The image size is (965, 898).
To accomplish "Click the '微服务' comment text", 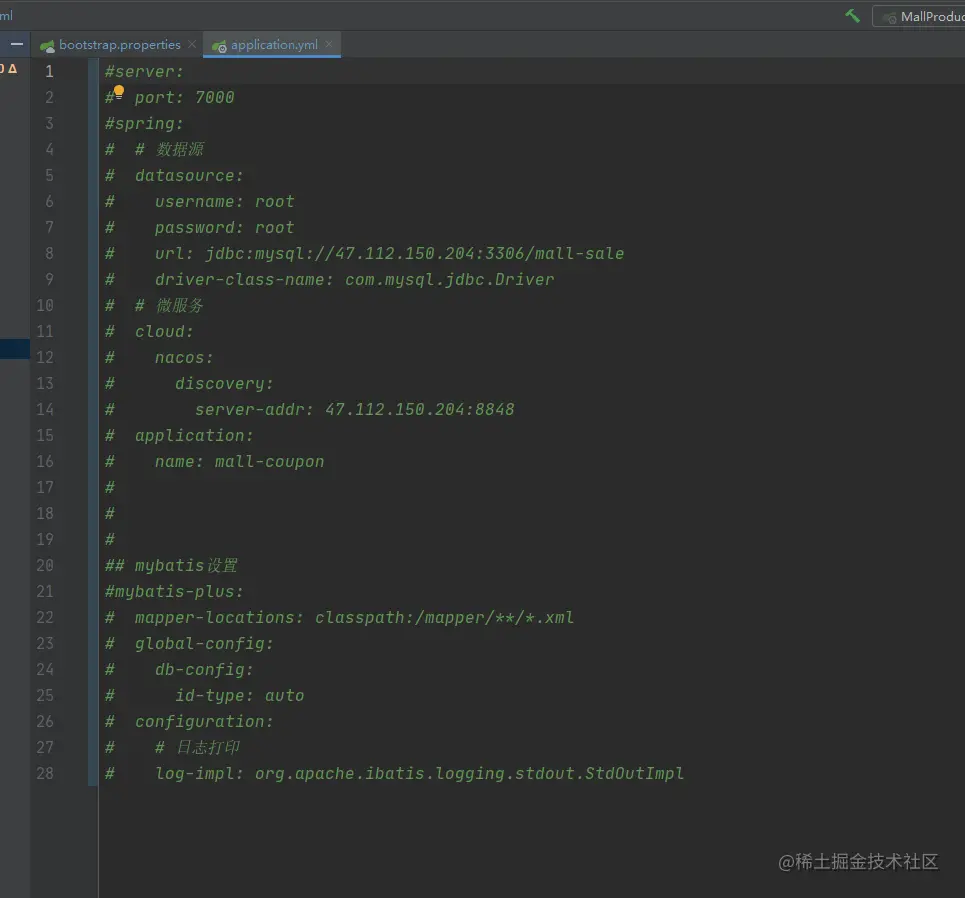I will tap(180, 305).
